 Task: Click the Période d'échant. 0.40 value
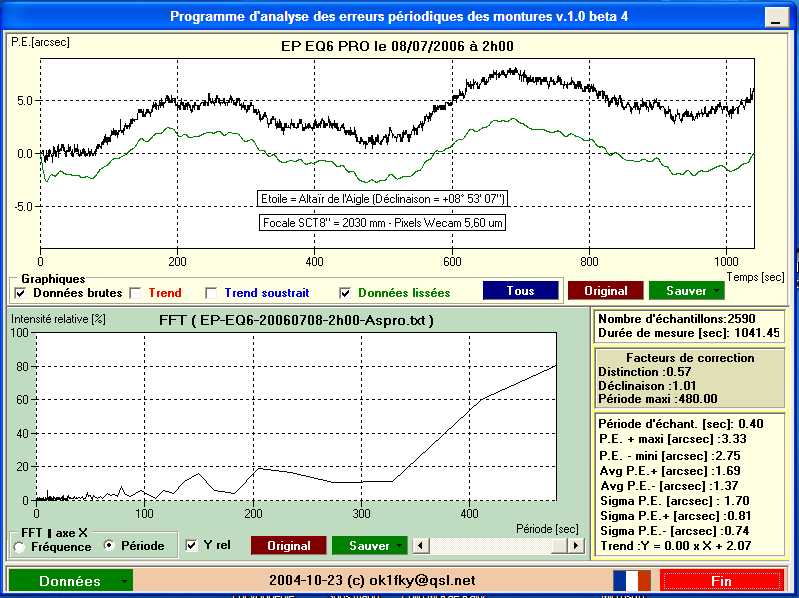point(681,424)
